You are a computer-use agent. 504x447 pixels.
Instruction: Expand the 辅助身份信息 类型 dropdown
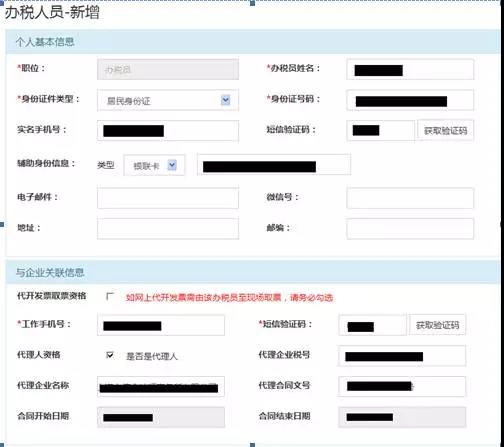tap(172, 165)
